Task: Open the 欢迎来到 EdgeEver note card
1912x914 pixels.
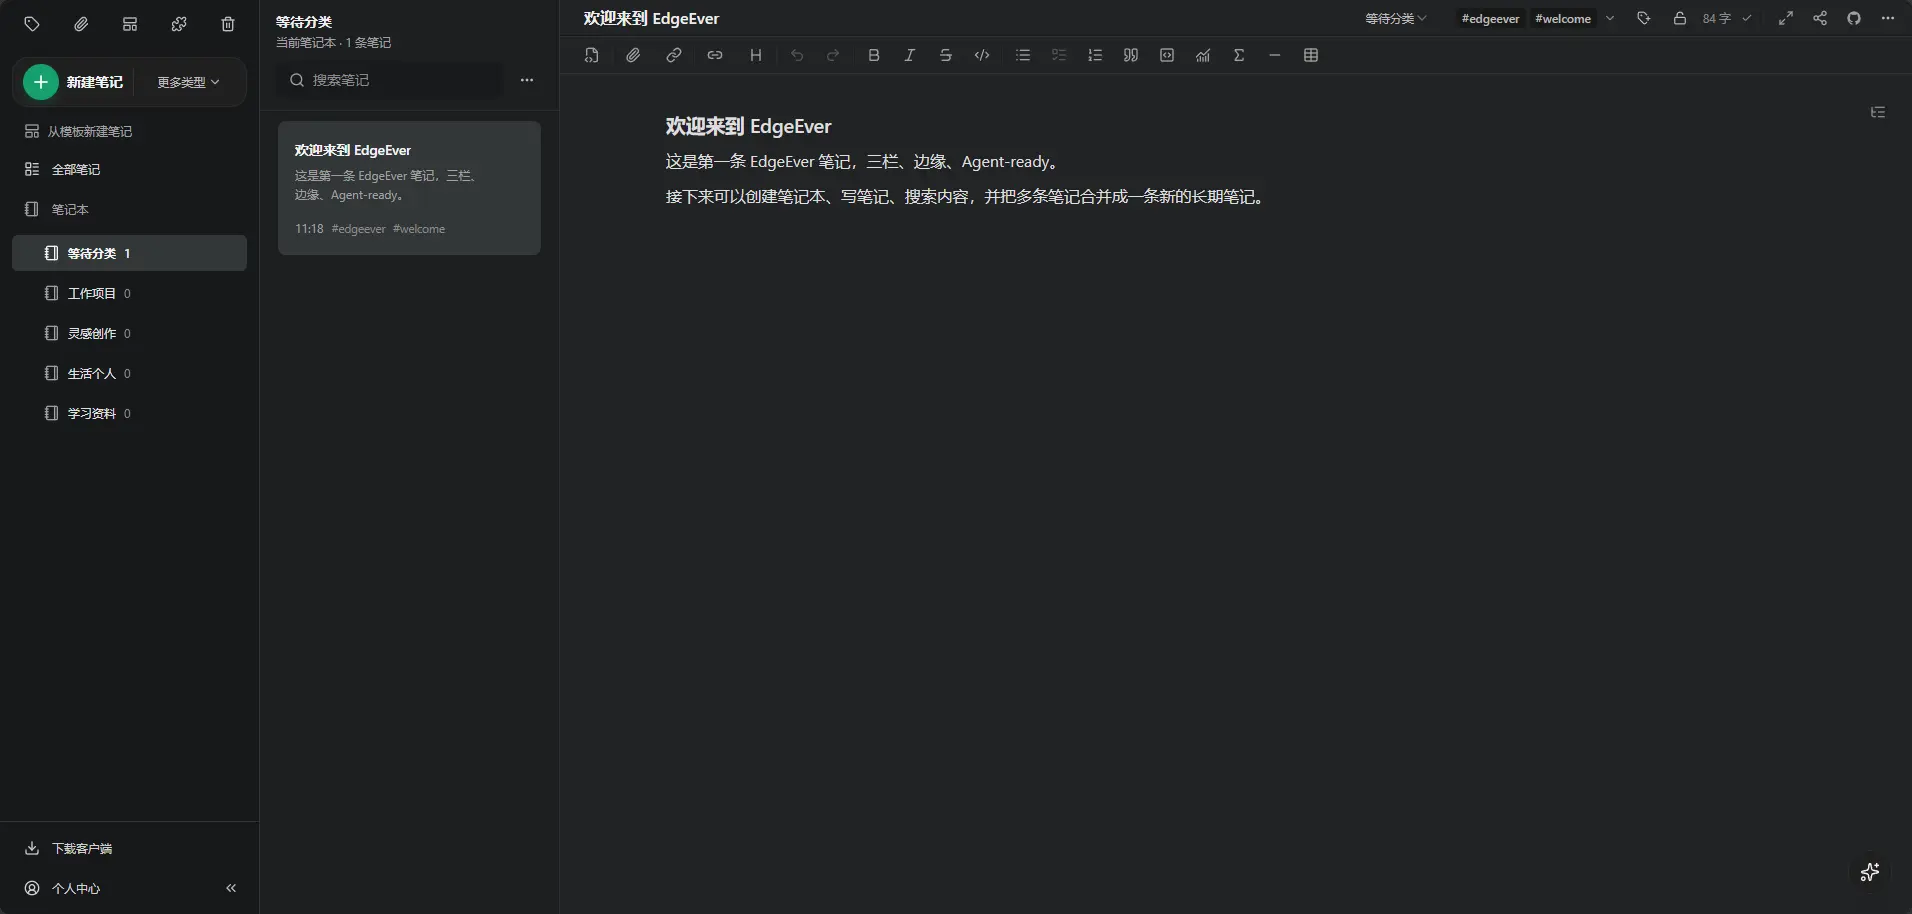Action: pyautogui.click(x=409, y=188)
